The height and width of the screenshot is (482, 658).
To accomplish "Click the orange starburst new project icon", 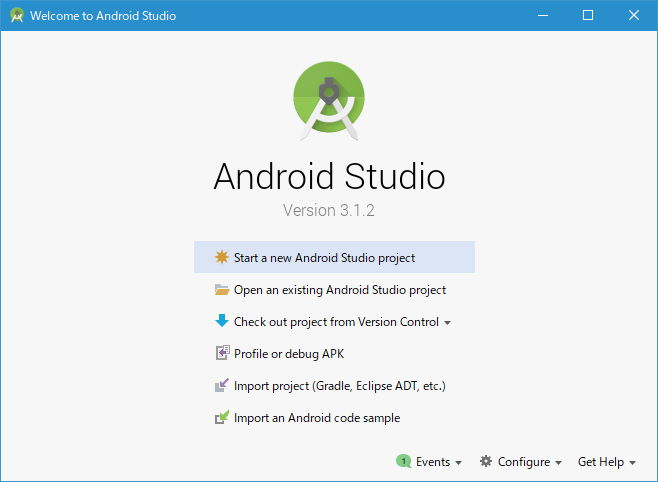I will click(222, 257).
